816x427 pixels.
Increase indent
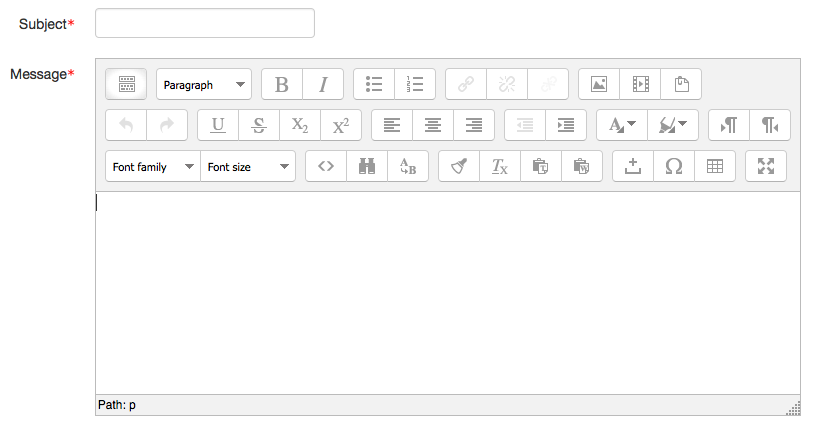[566, 125]
